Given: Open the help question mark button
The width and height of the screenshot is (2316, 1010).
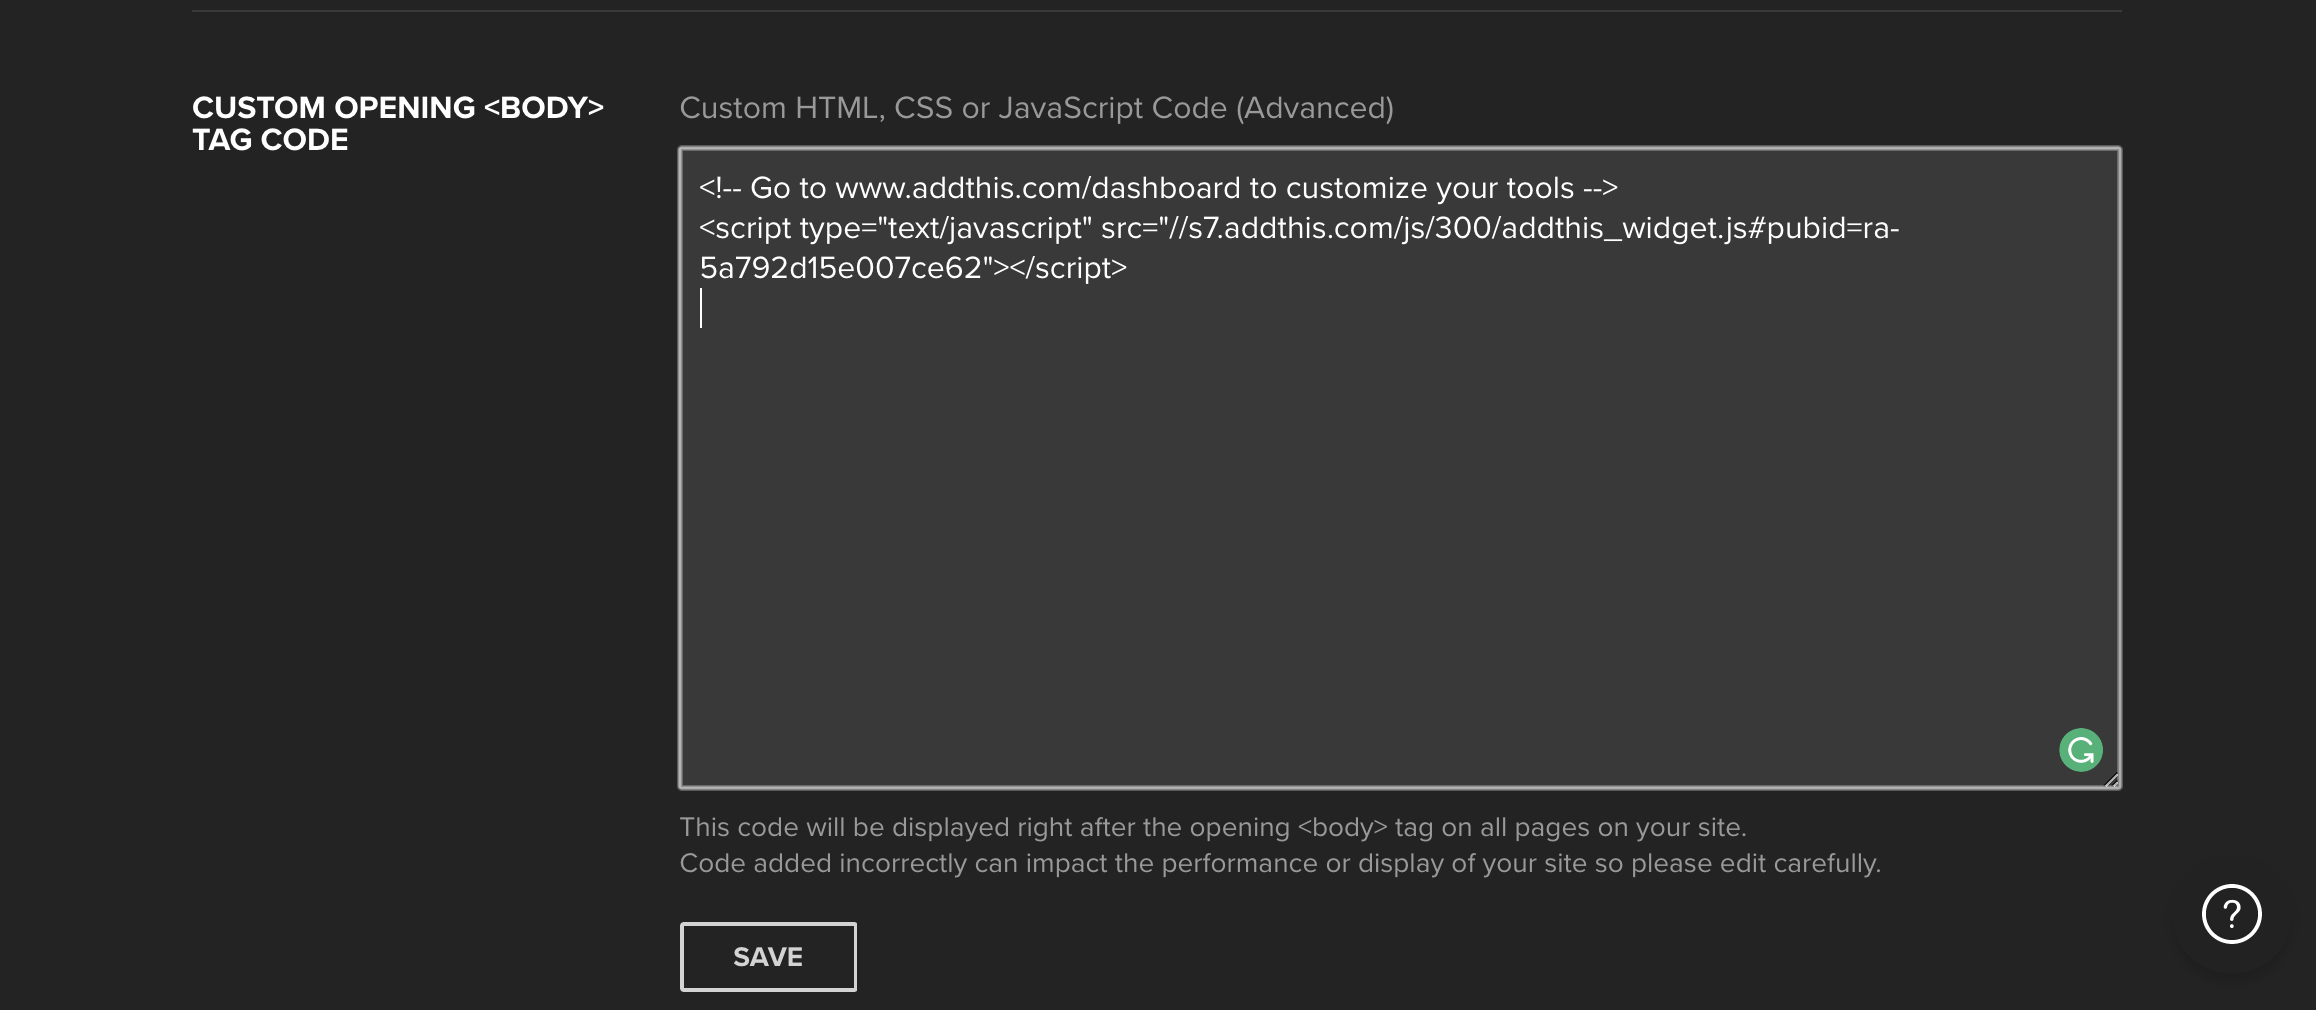Looking at the screenshot, I should click(x=2231, y=914).
